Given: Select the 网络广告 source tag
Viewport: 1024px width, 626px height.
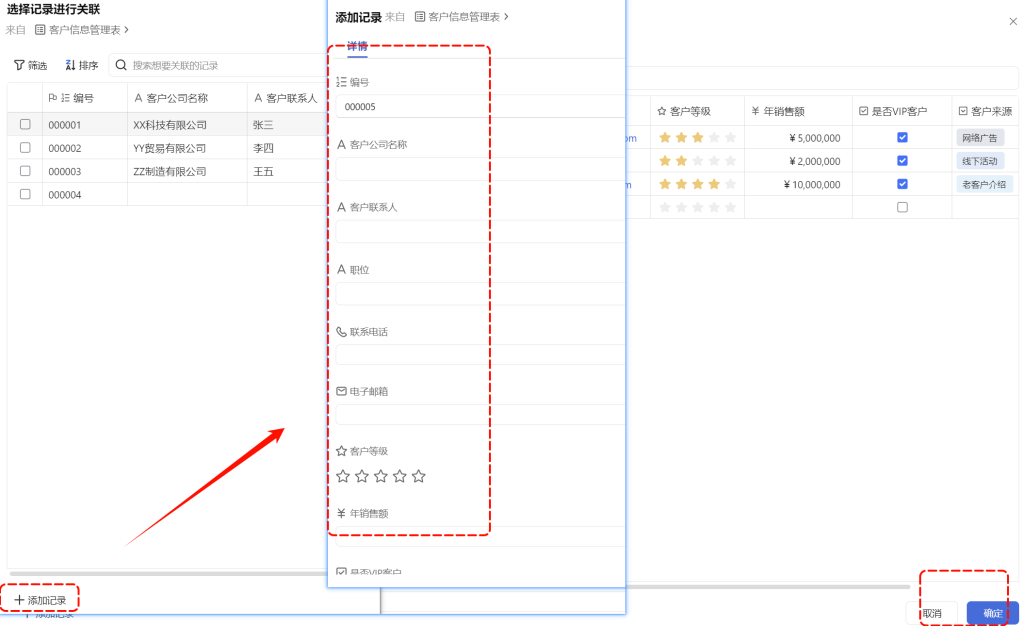Looking at the screenshot, I should [980, 138].
